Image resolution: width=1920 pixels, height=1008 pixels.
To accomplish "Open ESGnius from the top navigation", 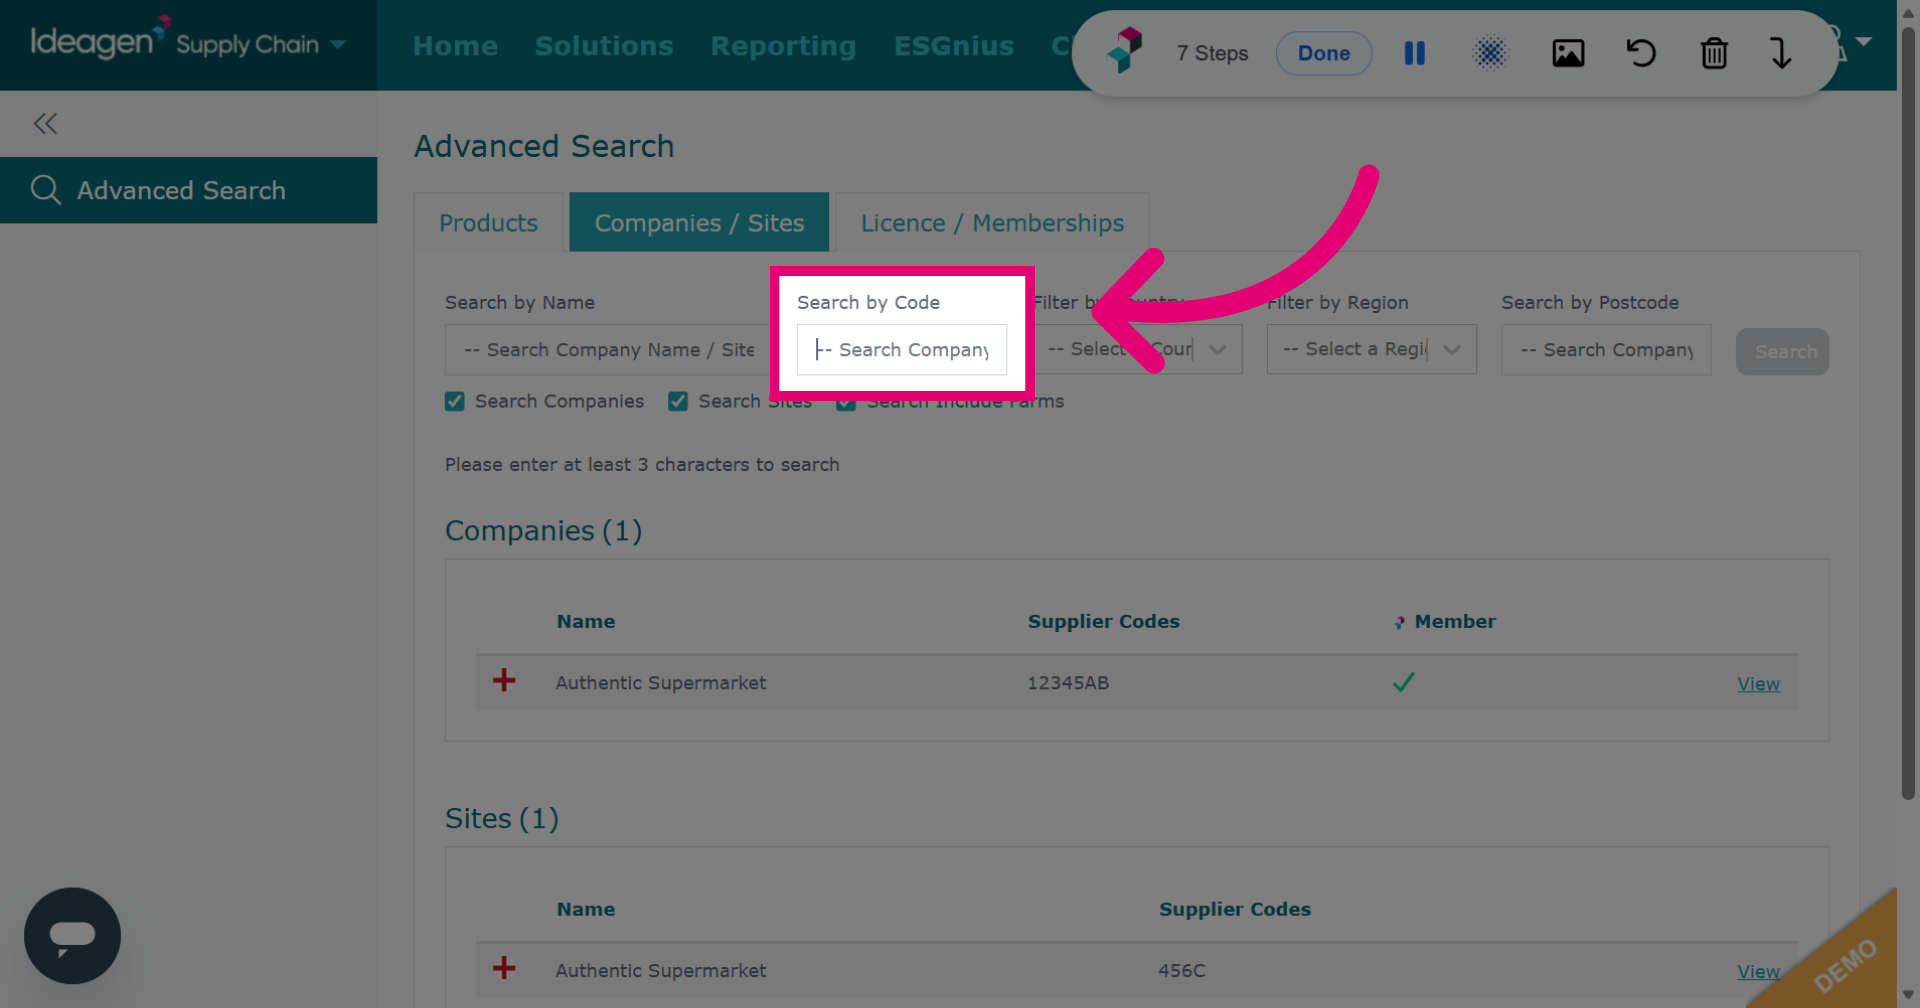I will [954, 46].
